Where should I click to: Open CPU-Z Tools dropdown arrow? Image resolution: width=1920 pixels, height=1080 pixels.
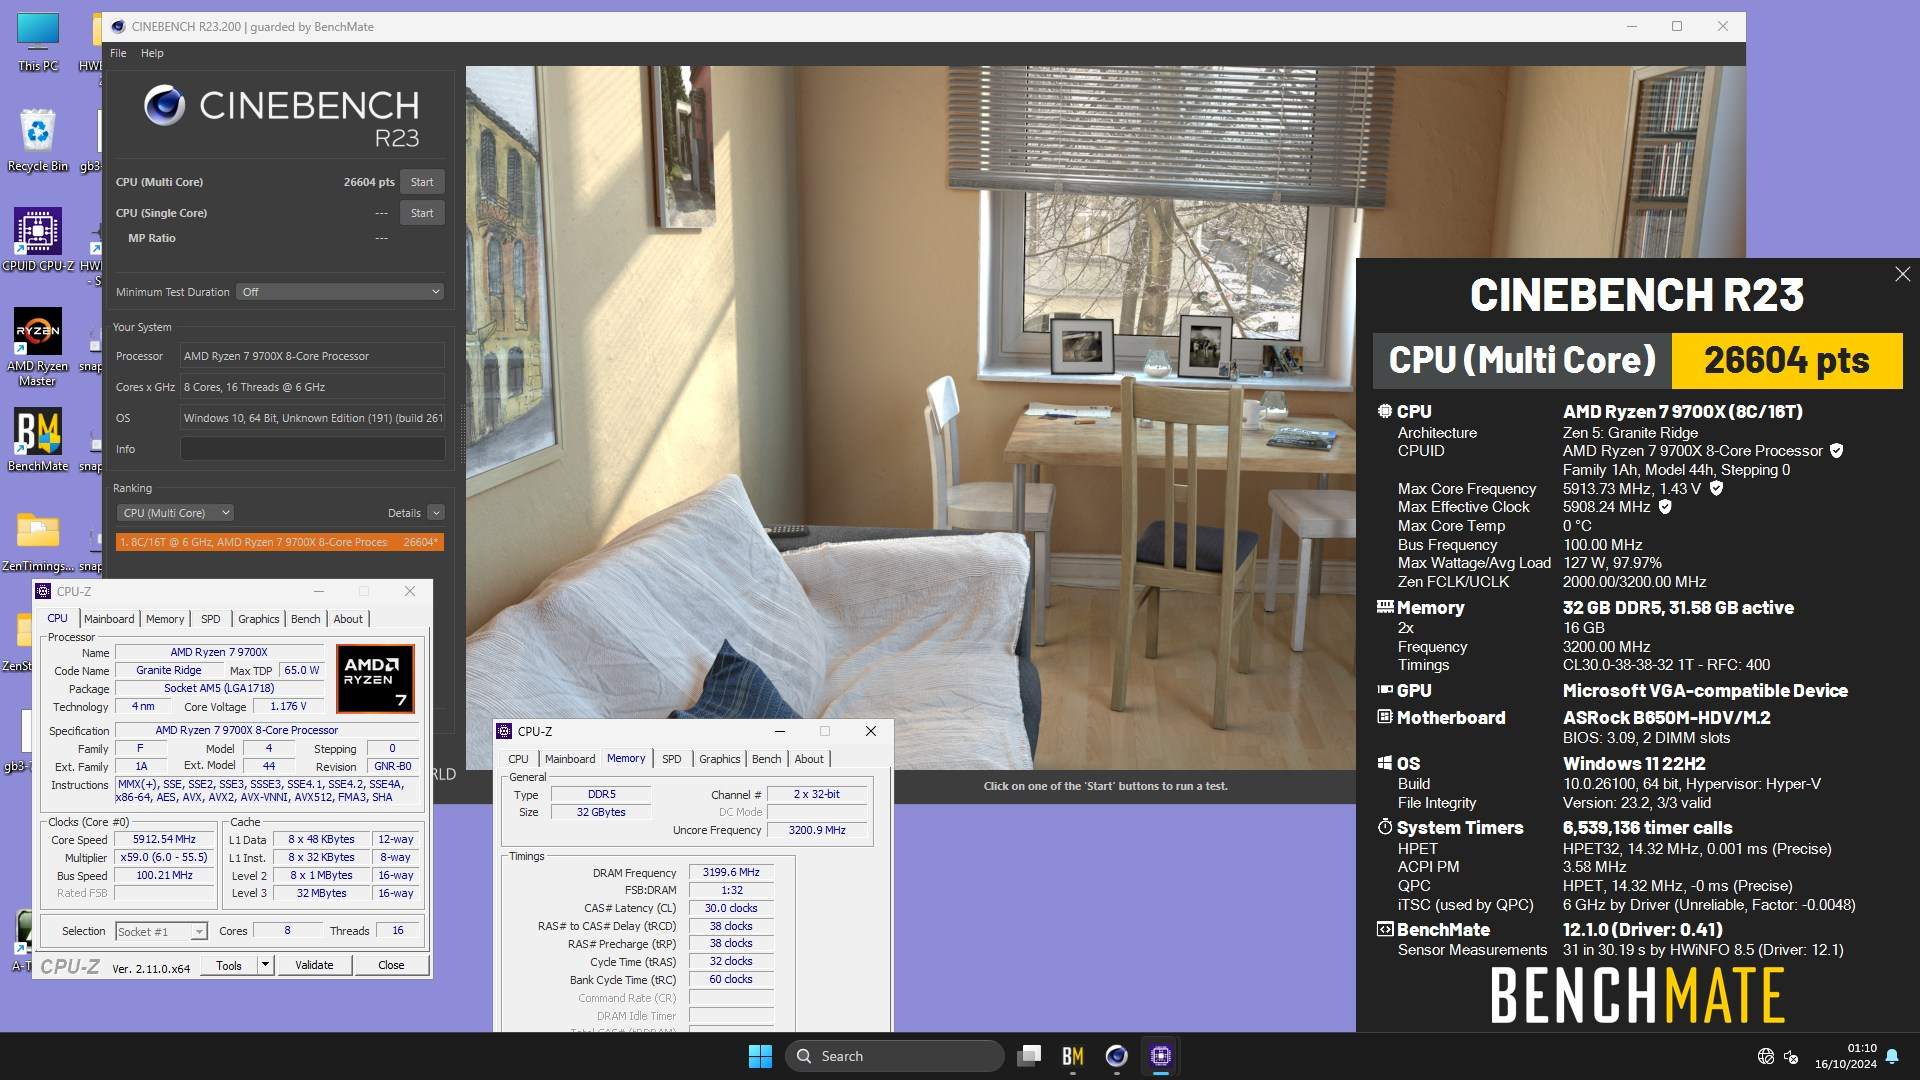pos(265,965)
